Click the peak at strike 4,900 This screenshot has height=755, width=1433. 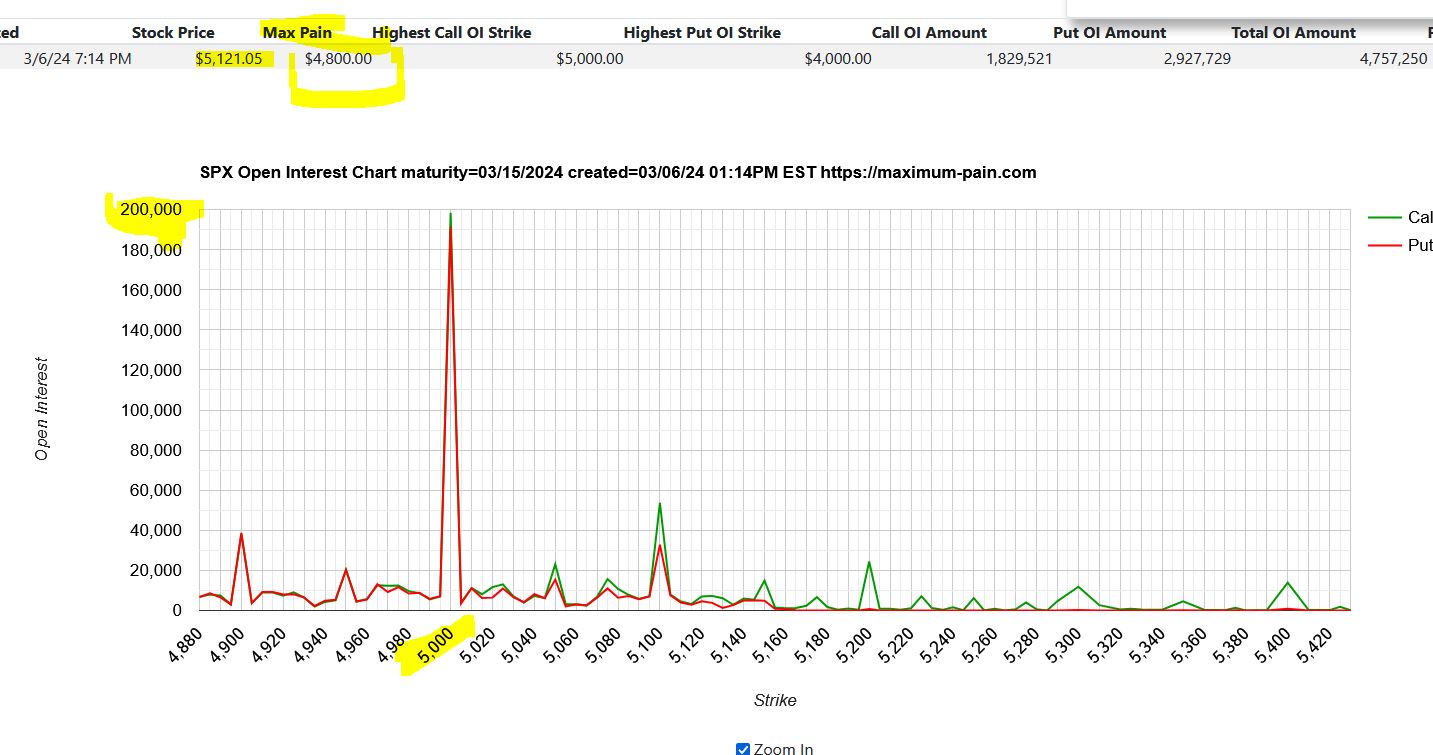241,534
